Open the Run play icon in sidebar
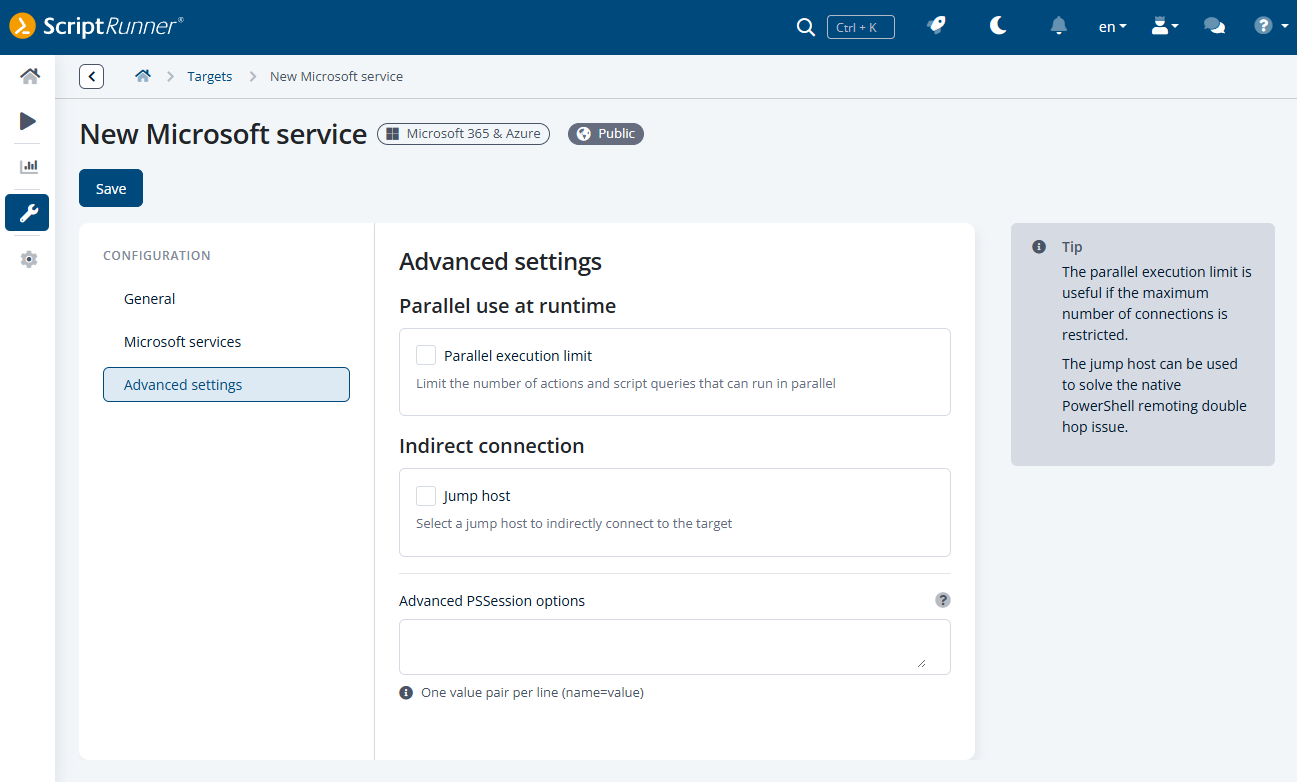This screenshot has height=782, width=1297. (x=28, y=121)
